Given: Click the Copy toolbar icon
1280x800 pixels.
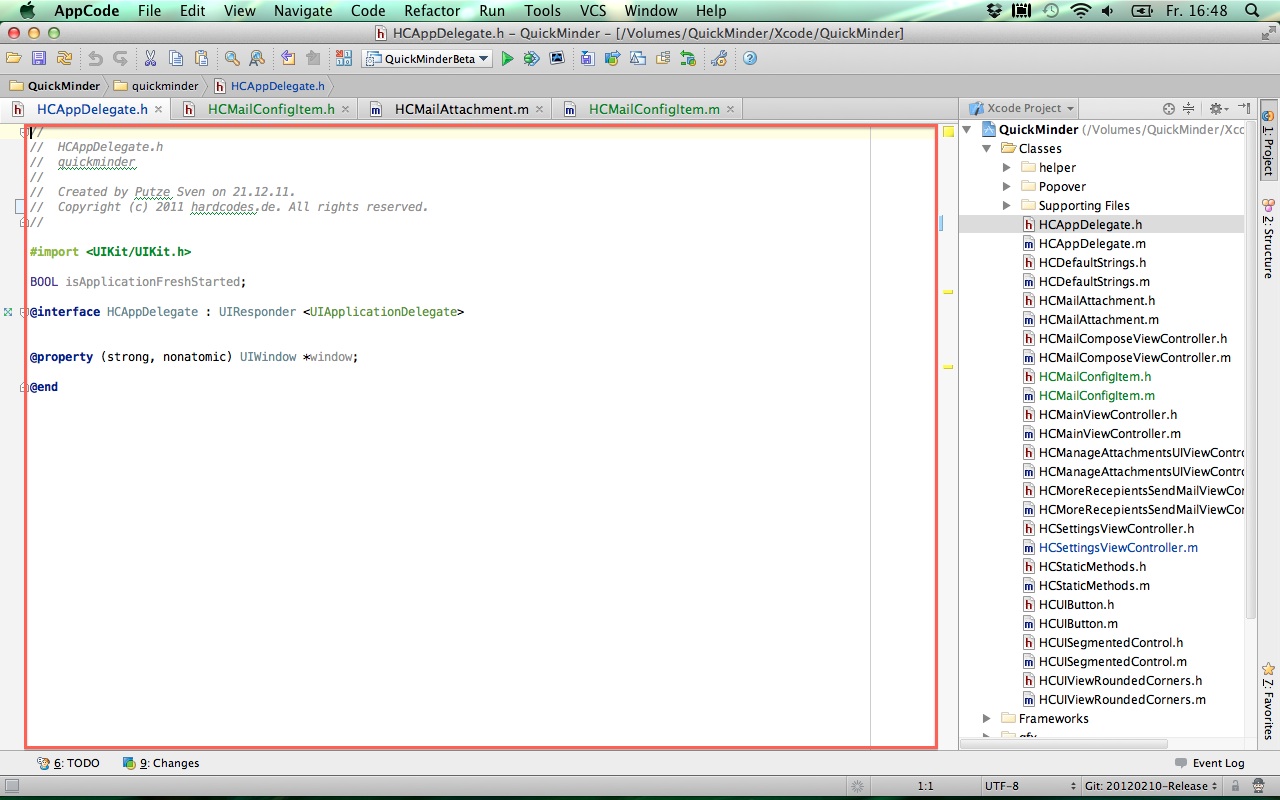Looking at the screenshot, I should pos(176,59).
